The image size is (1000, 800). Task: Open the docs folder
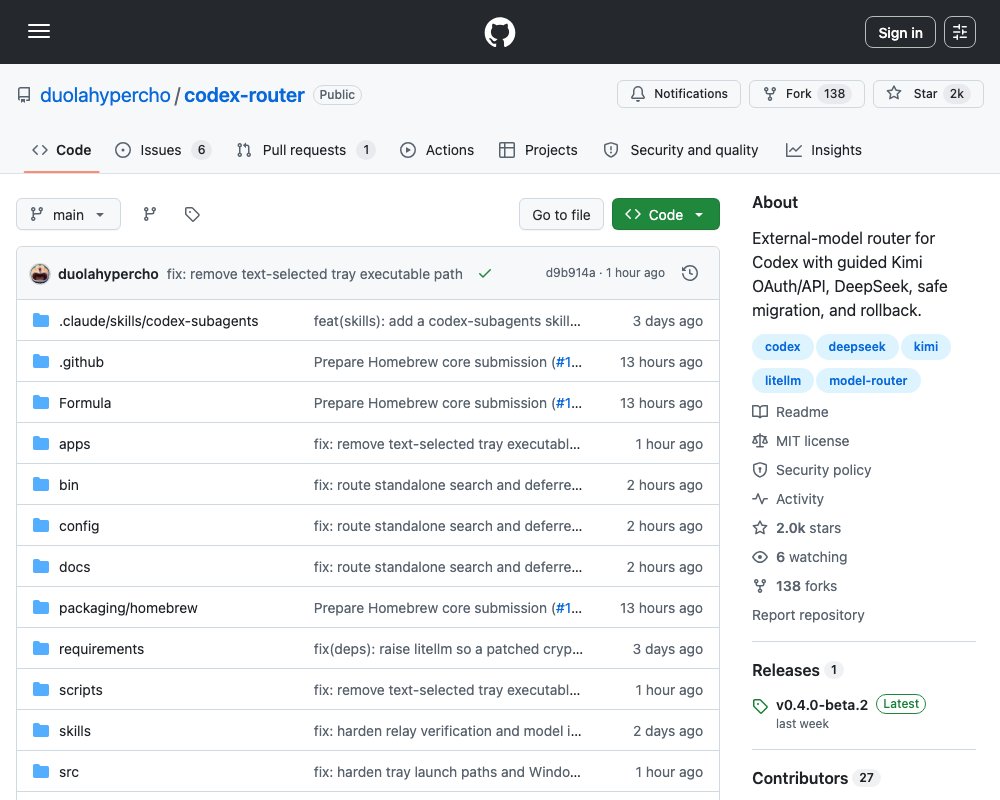[x=75, y=567]
